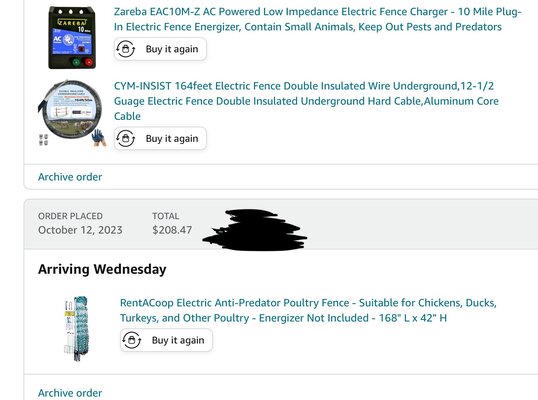Buy the CYM-INSIST underground cable again
Viewport: 538px width, 400px height.
(x=160, y=139)
